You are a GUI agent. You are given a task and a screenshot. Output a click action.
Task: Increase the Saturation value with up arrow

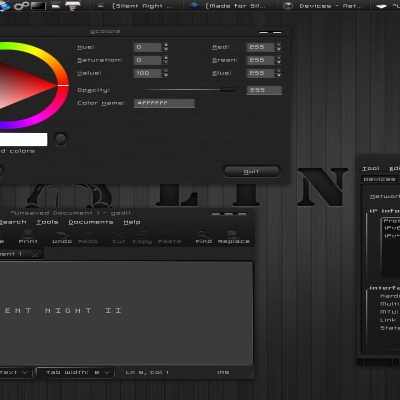point(166,58)
